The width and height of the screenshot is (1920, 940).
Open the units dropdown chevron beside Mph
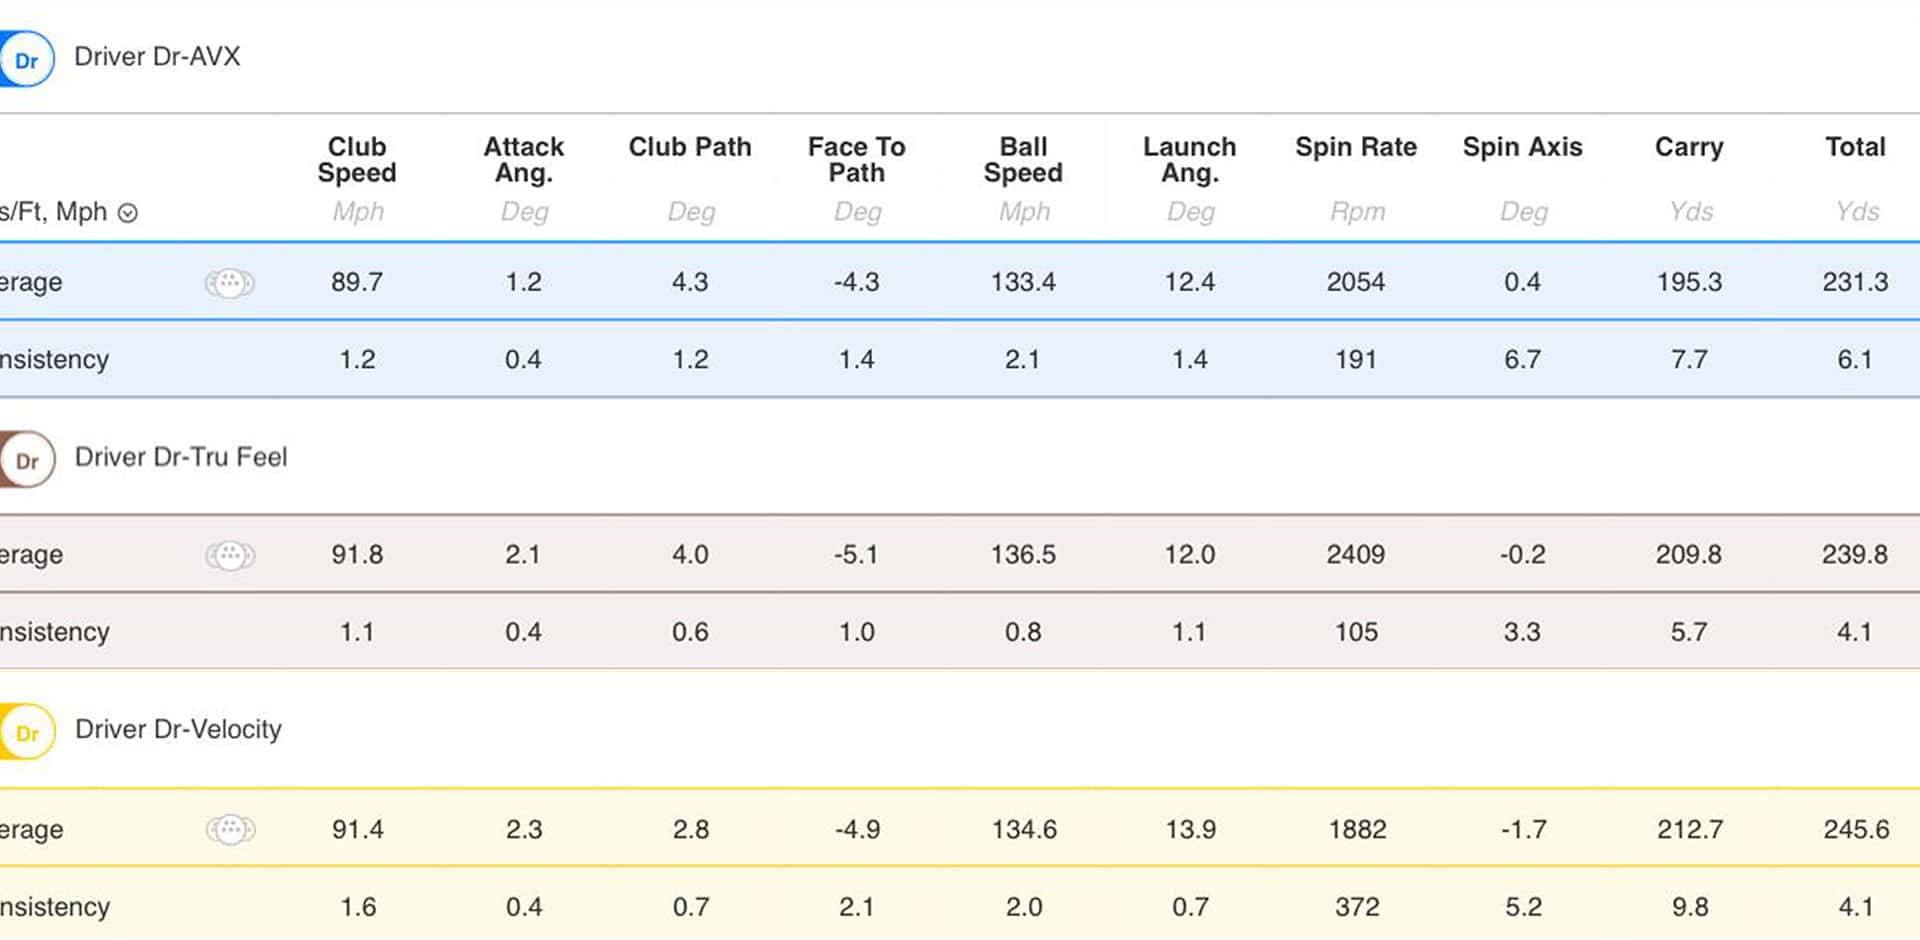(128, 213)
